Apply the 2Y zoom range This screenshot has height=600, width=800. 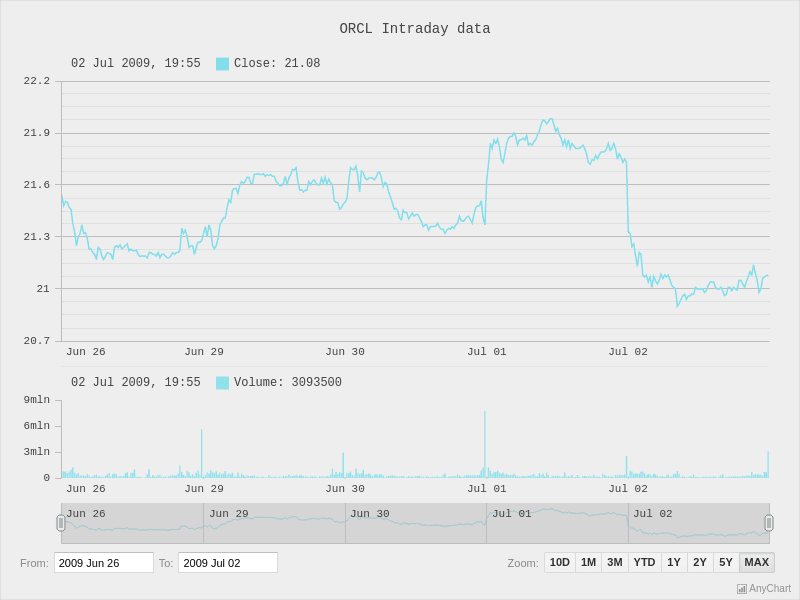click(700, 562)
